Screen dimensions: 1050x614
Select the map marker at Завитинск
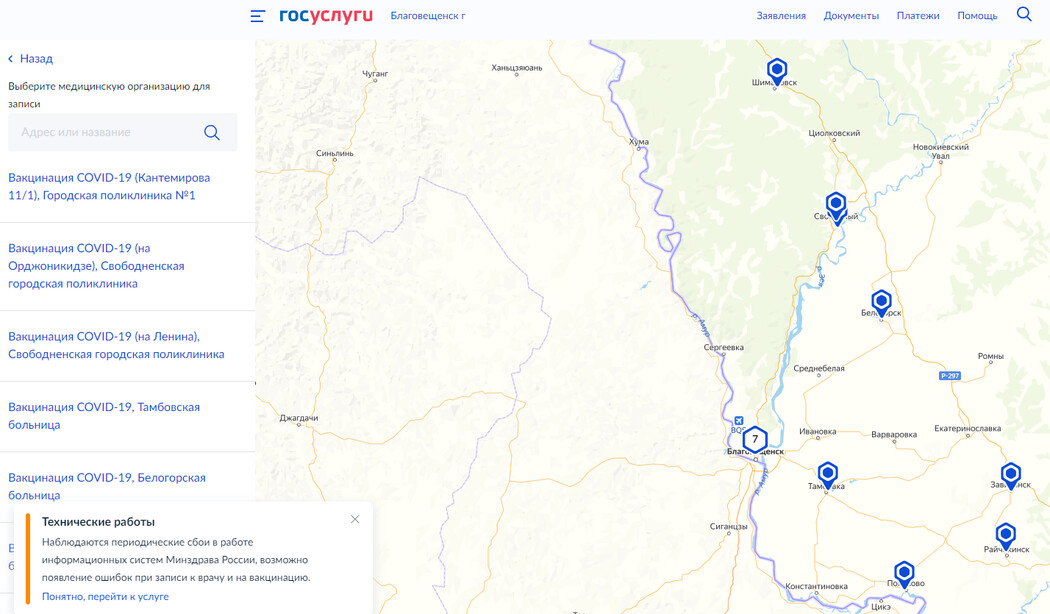pos(1010,476)
